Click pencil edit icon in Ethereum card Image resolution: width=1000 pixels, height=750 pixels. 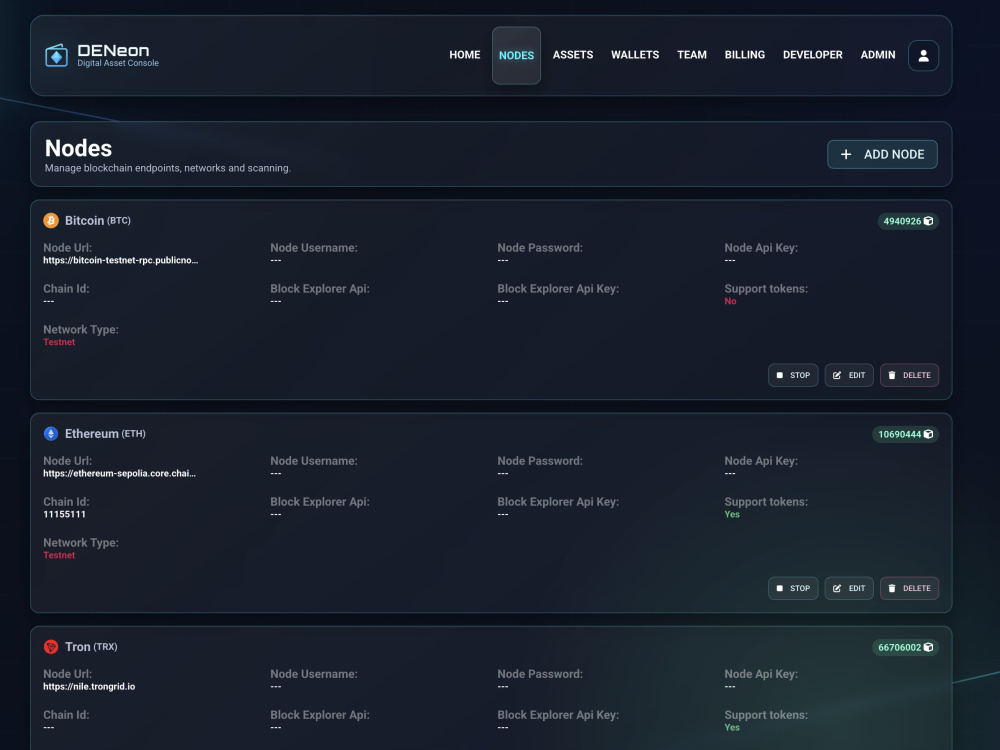pos(837,589)
